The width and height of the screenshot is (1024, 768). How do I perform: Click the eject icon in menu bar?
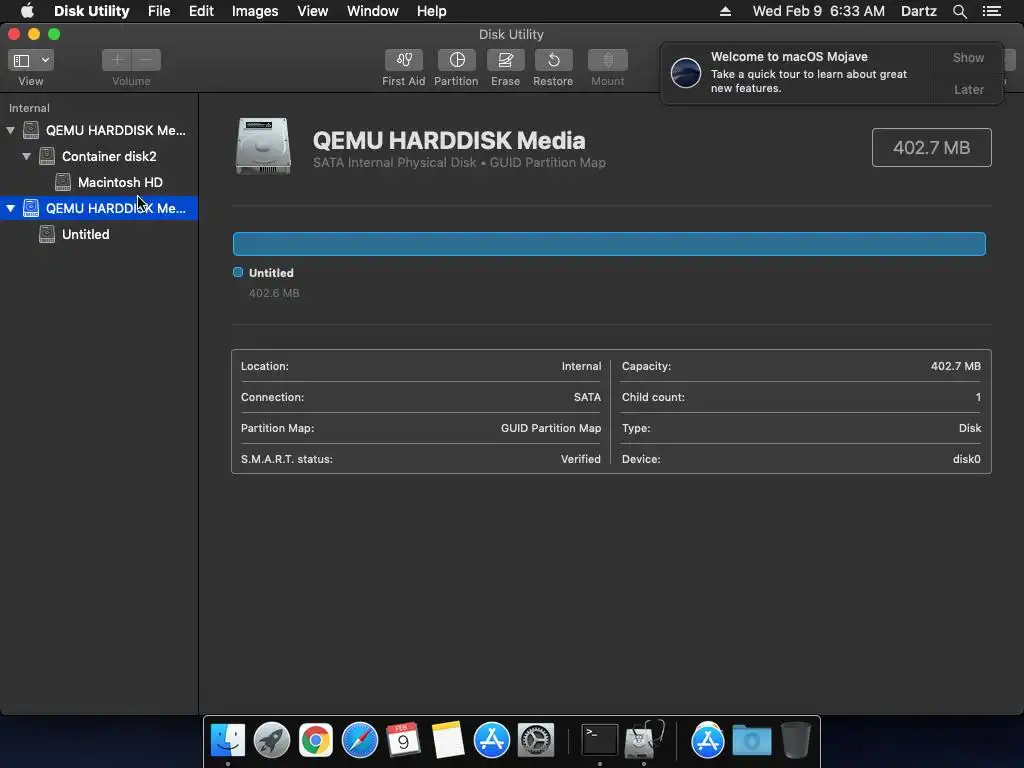(725, 11)
